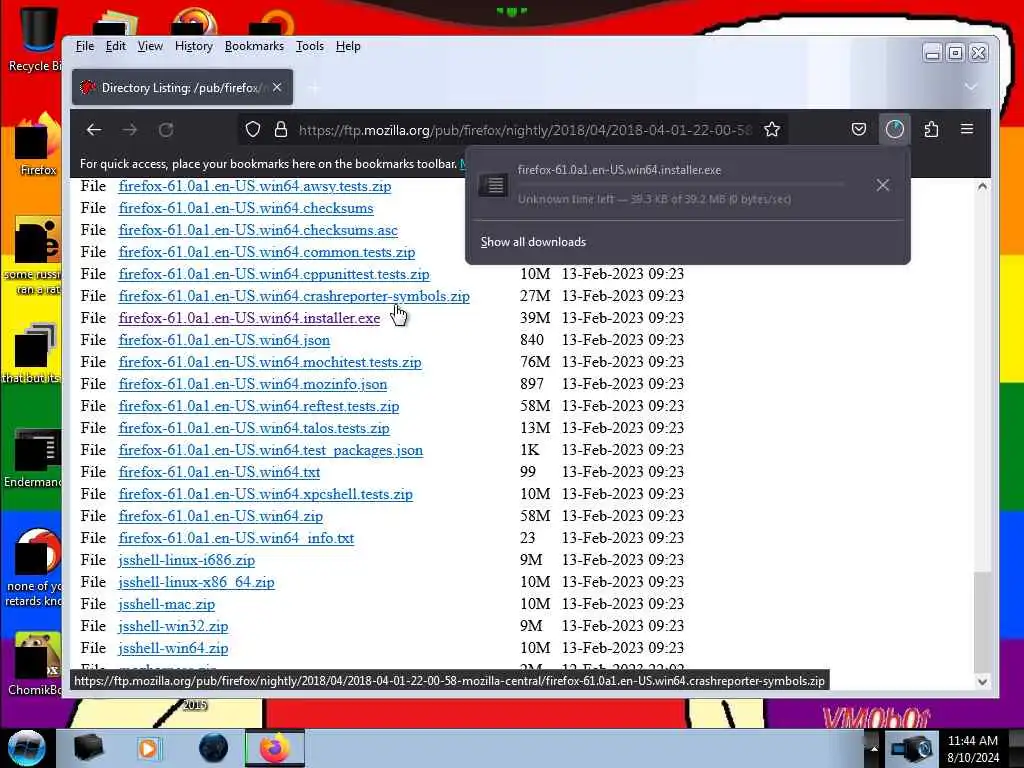Reload the page with the refresh icon
The height and width of the screenshot is (768, 1024).
166,130
